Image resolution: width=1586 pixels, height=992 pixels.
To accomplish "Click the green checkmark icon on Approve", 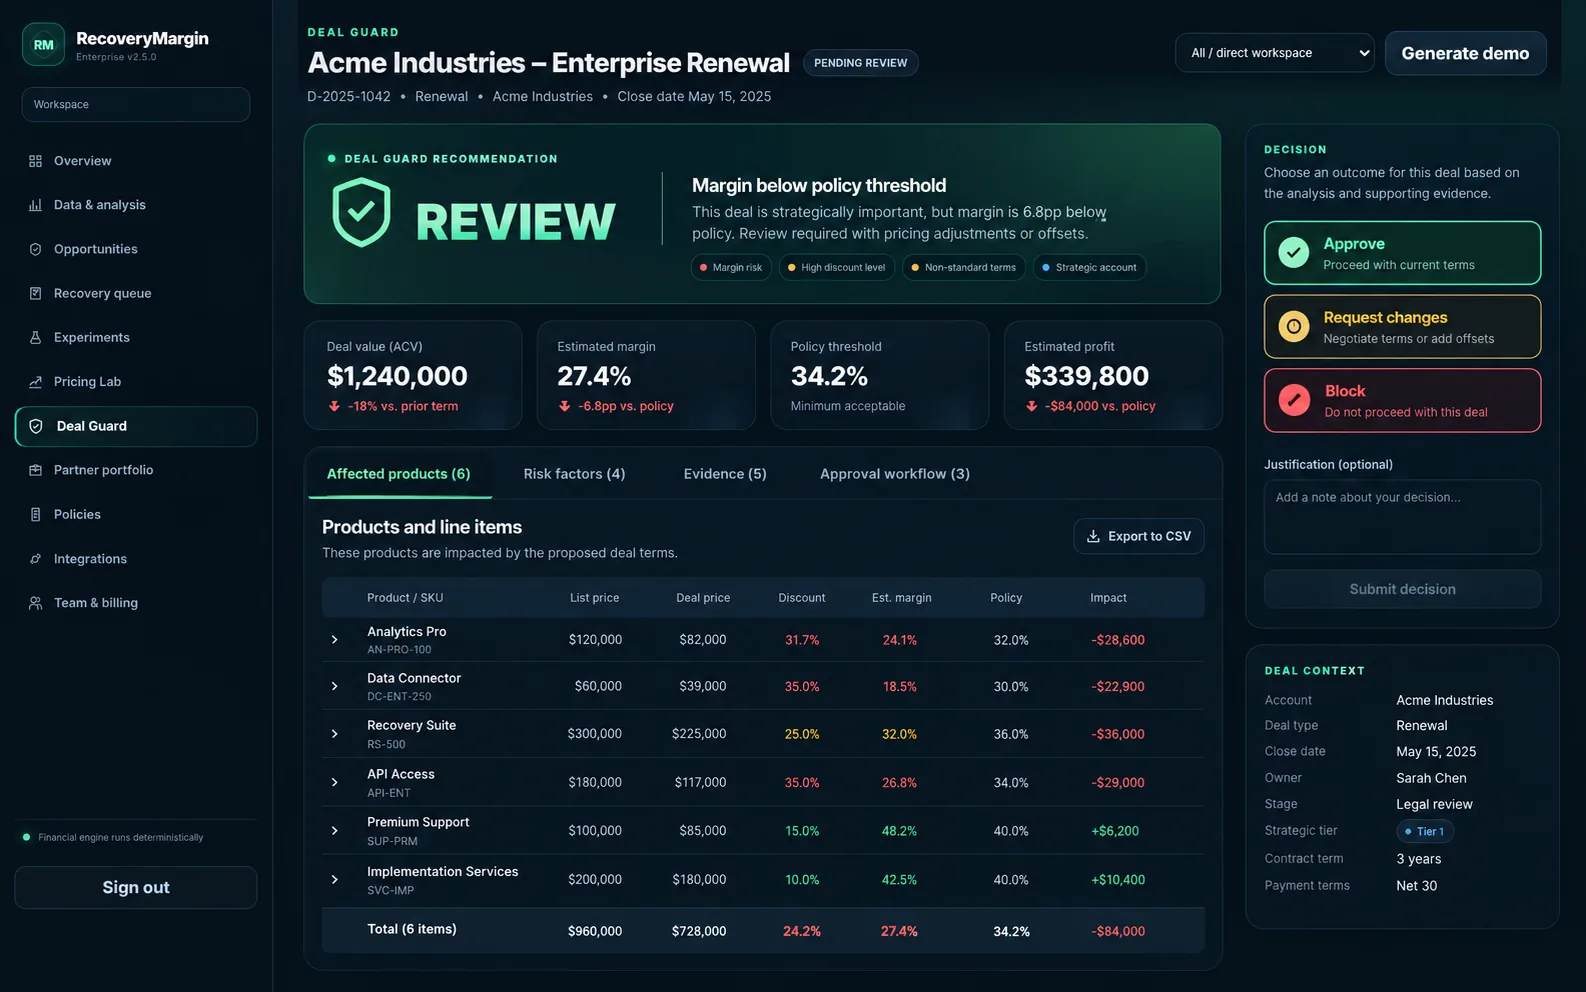I will [1294, 253].
